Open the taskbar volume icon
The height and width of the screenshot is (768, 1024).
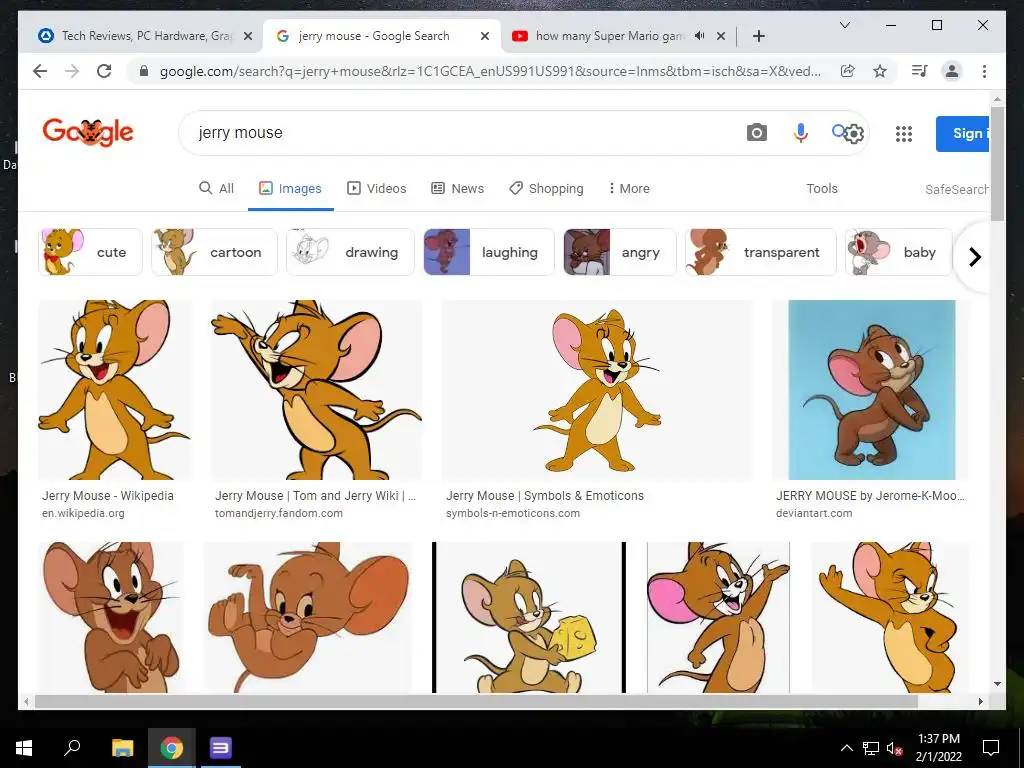pos(894,748)
